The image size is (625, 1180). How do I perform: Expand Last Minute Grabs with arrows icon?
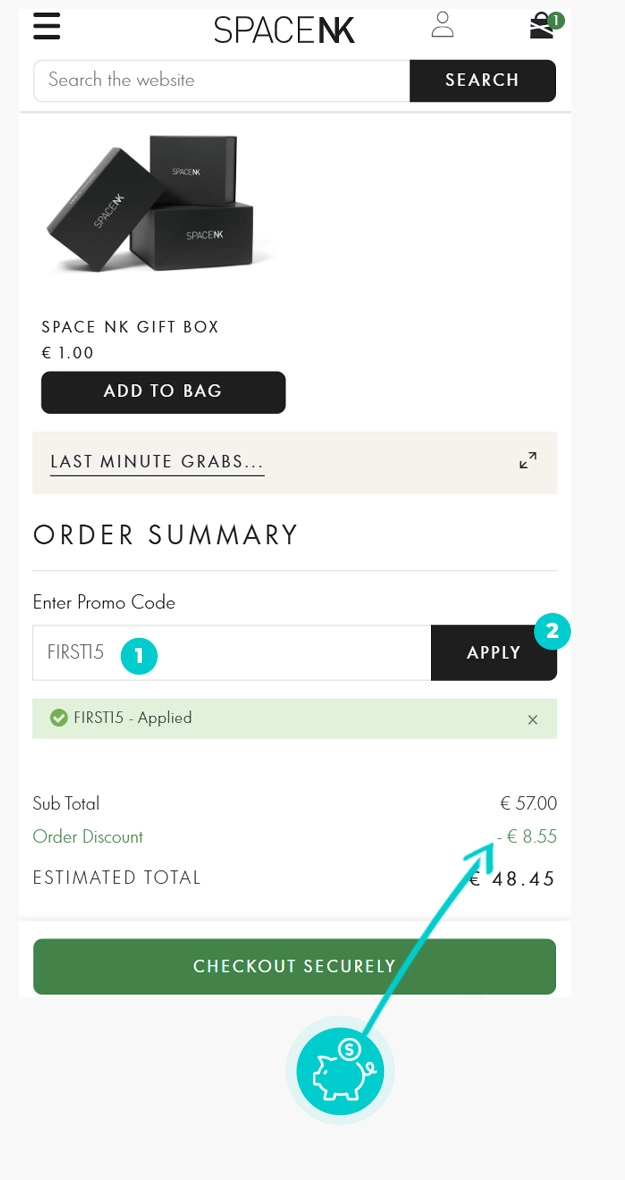click(x=528, y=461)
